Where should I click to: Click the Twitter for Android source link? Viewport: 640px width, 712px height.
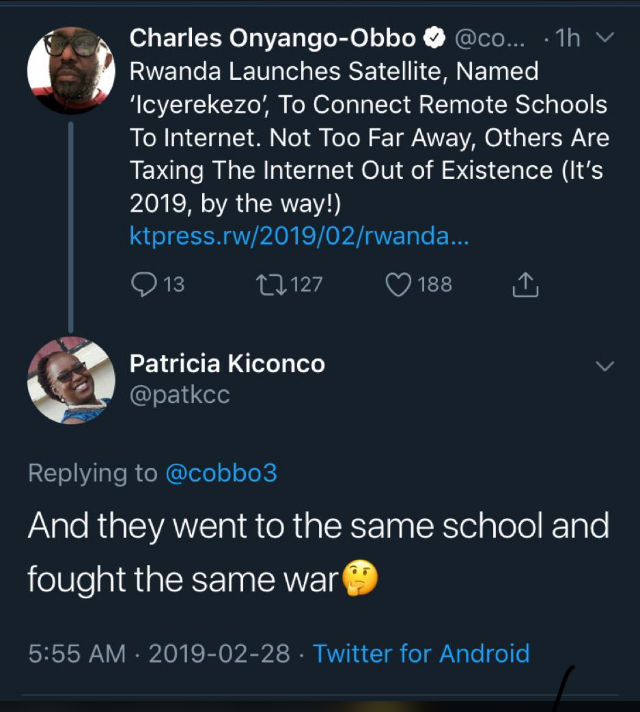coord(421,654)
